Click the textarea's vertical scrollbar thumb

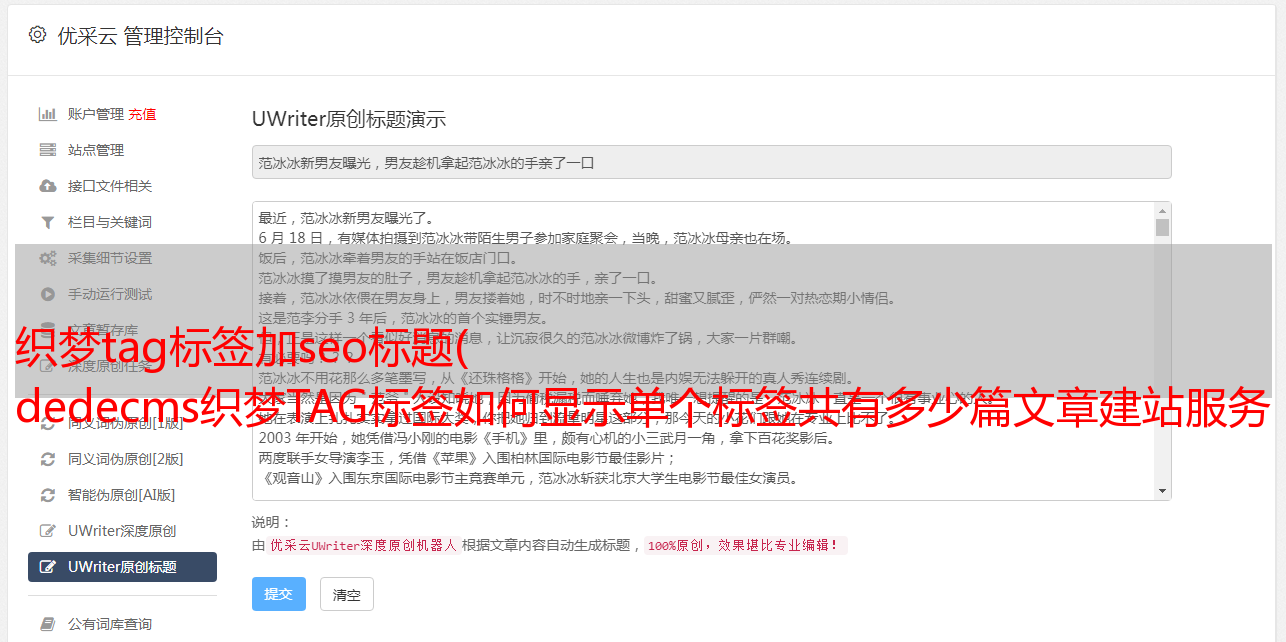(1162, 228)
